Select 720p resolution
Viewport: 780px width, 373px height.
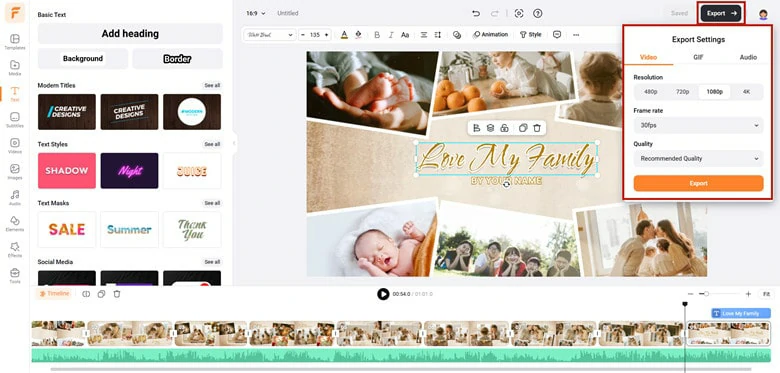coord(682,92)
